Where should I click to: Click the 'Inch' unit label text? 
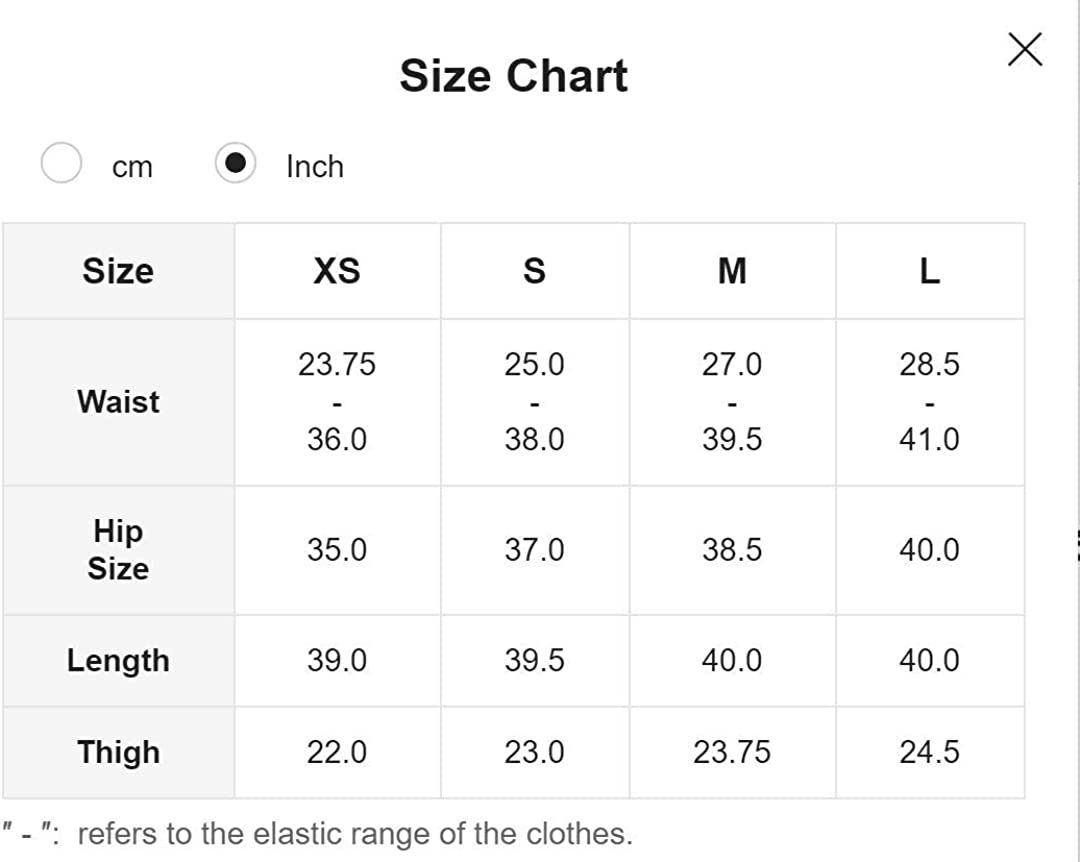[x=314, y=166]
